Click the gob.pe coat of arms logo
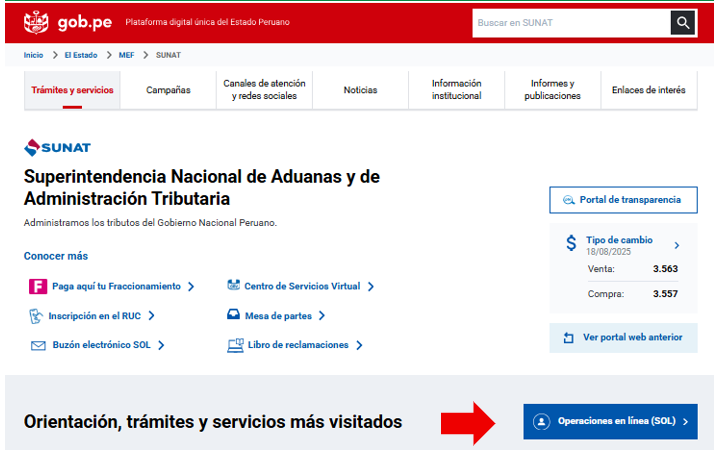This screenshot has width=720, height=455. pos(36,22)
